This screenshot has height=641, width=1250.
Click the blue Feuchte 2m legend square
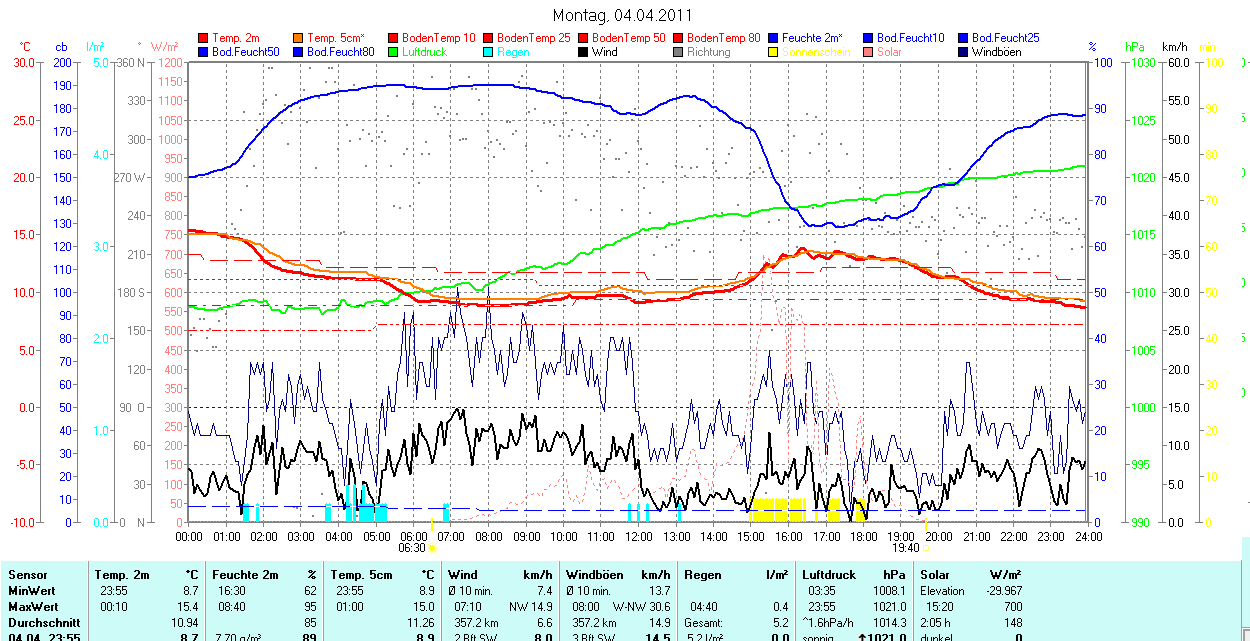[774, 38]
